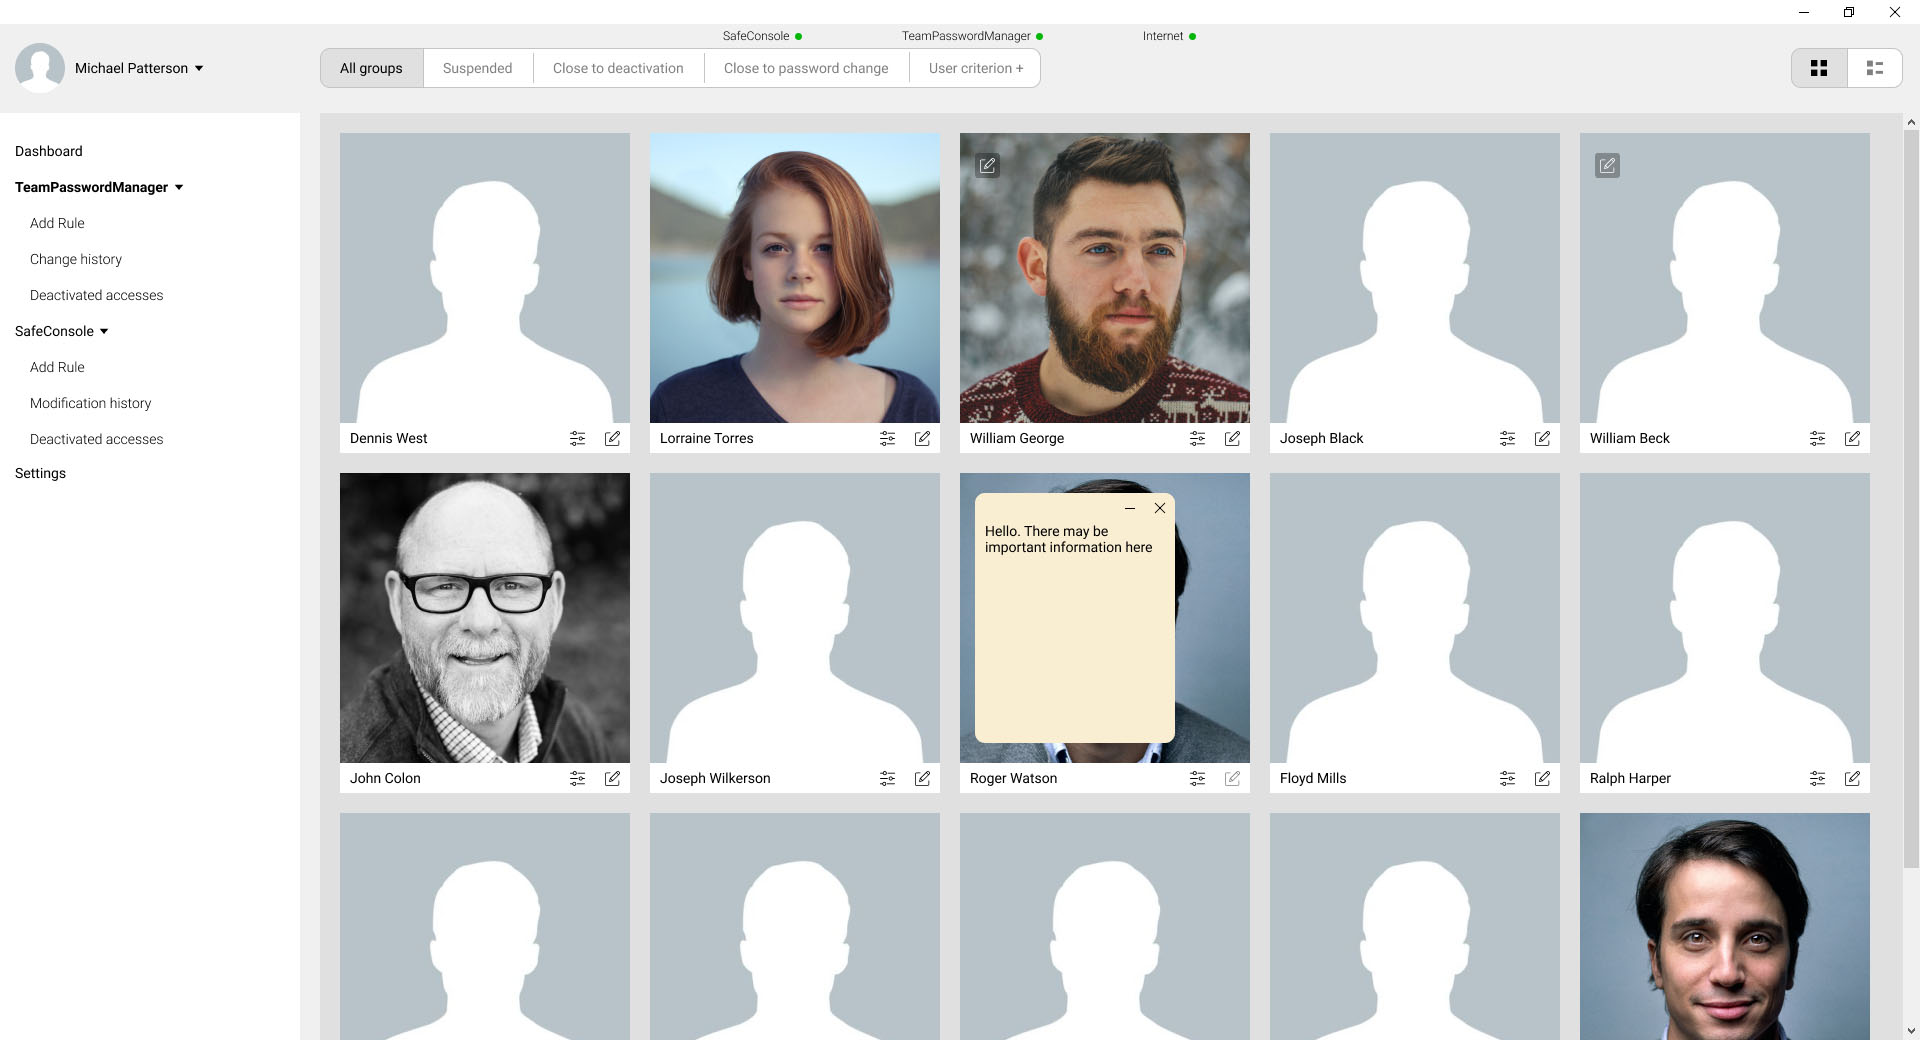Open Add Rule under TeamPasswordManager
Screen dimensions: 1920x1040
(x=57, y=223)
